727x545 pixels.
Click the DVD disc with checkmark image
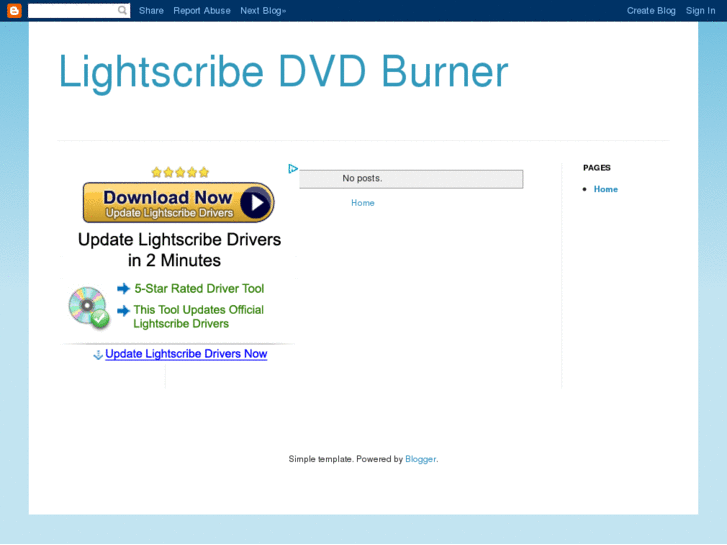(x=89, y=308)
